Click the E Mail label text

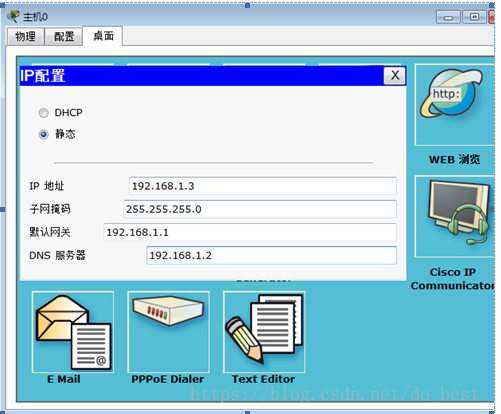coord(64,379)
